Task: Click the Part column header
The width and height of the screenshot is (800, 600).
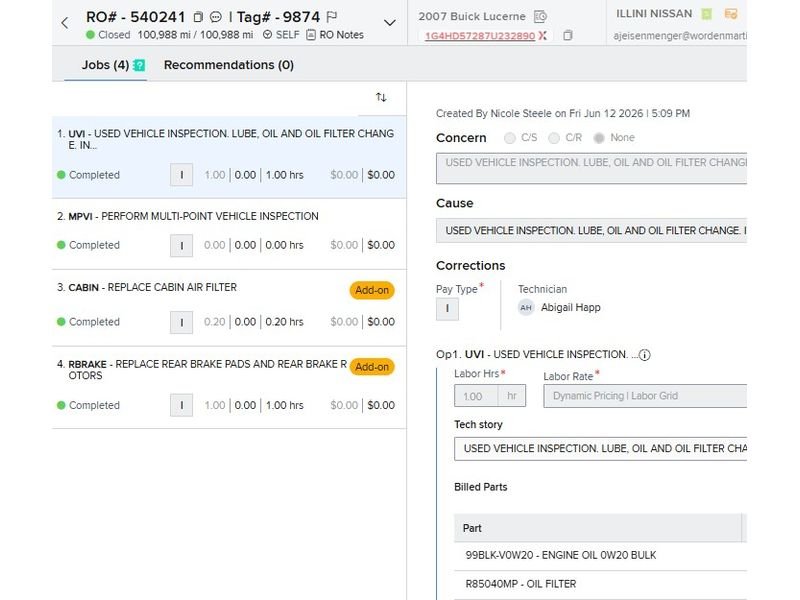Action: click(598, 528)
